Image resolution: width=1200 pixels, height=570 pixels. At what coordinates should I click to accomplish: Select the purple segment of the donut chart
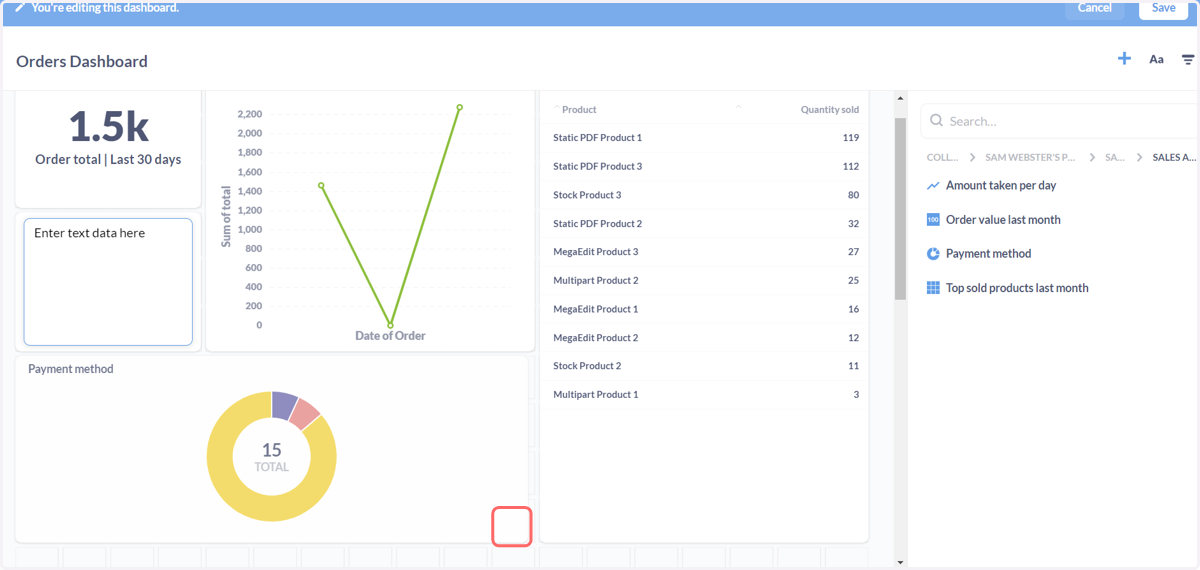pos(284,403)
